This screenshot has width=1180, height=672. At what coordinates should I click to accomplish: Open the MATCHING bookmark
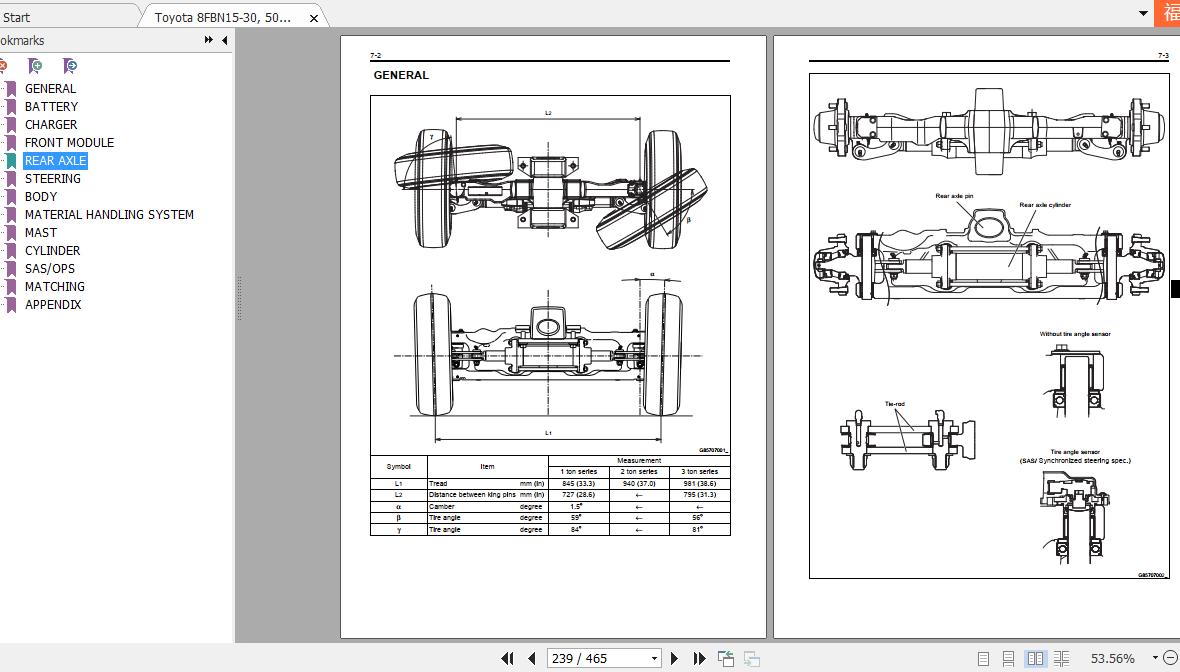(55, 287)
